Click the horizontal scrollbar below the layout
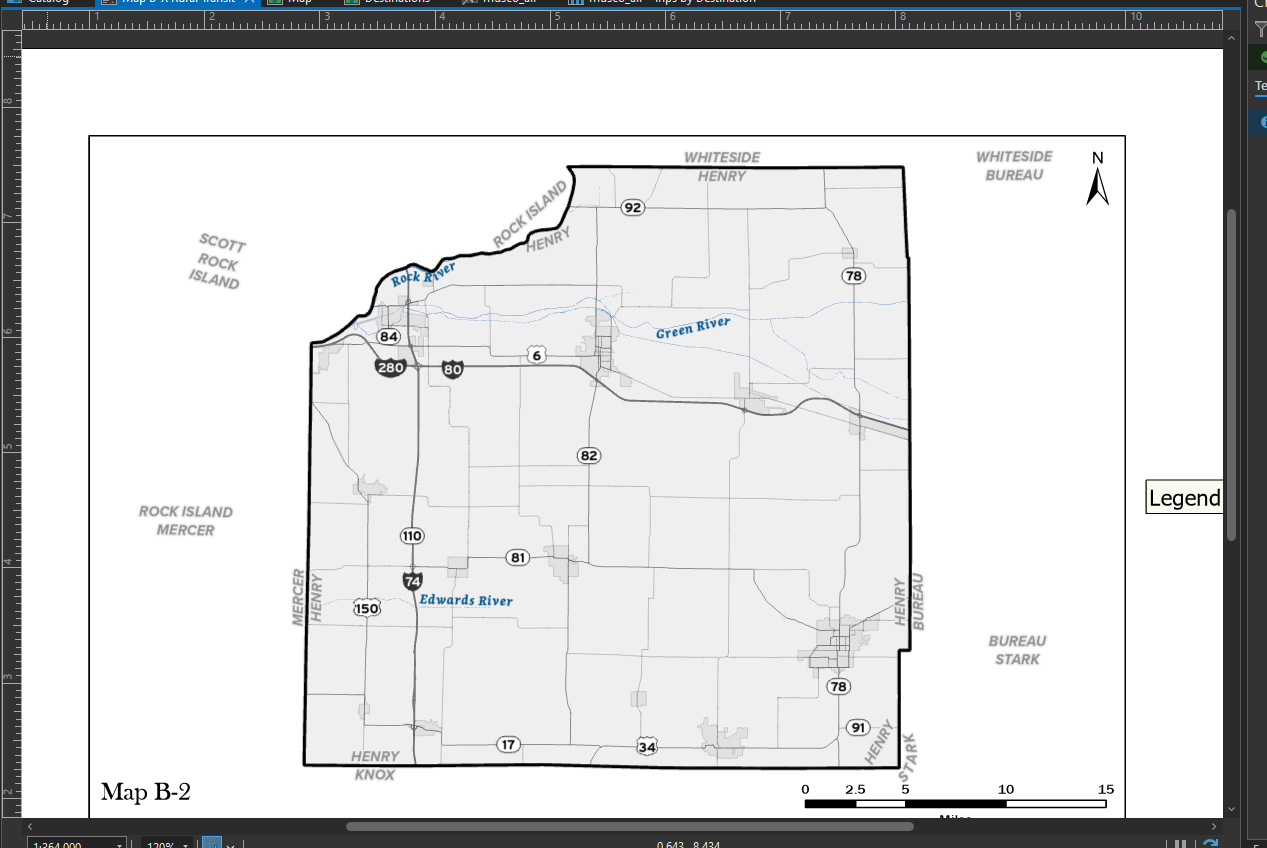This screenshot has width=1267, height=848. pos(630,825)
